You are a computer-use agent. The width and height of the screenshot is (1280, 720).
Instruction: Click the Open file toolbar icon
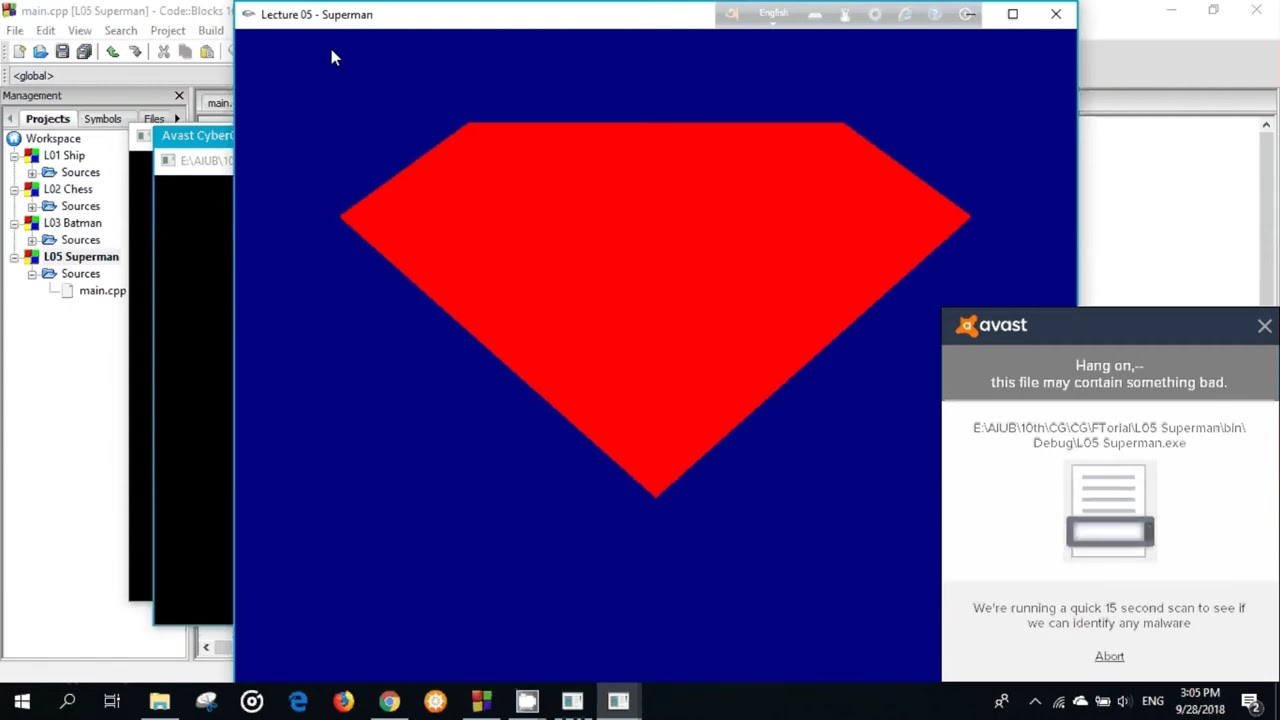tap(40, 52)
